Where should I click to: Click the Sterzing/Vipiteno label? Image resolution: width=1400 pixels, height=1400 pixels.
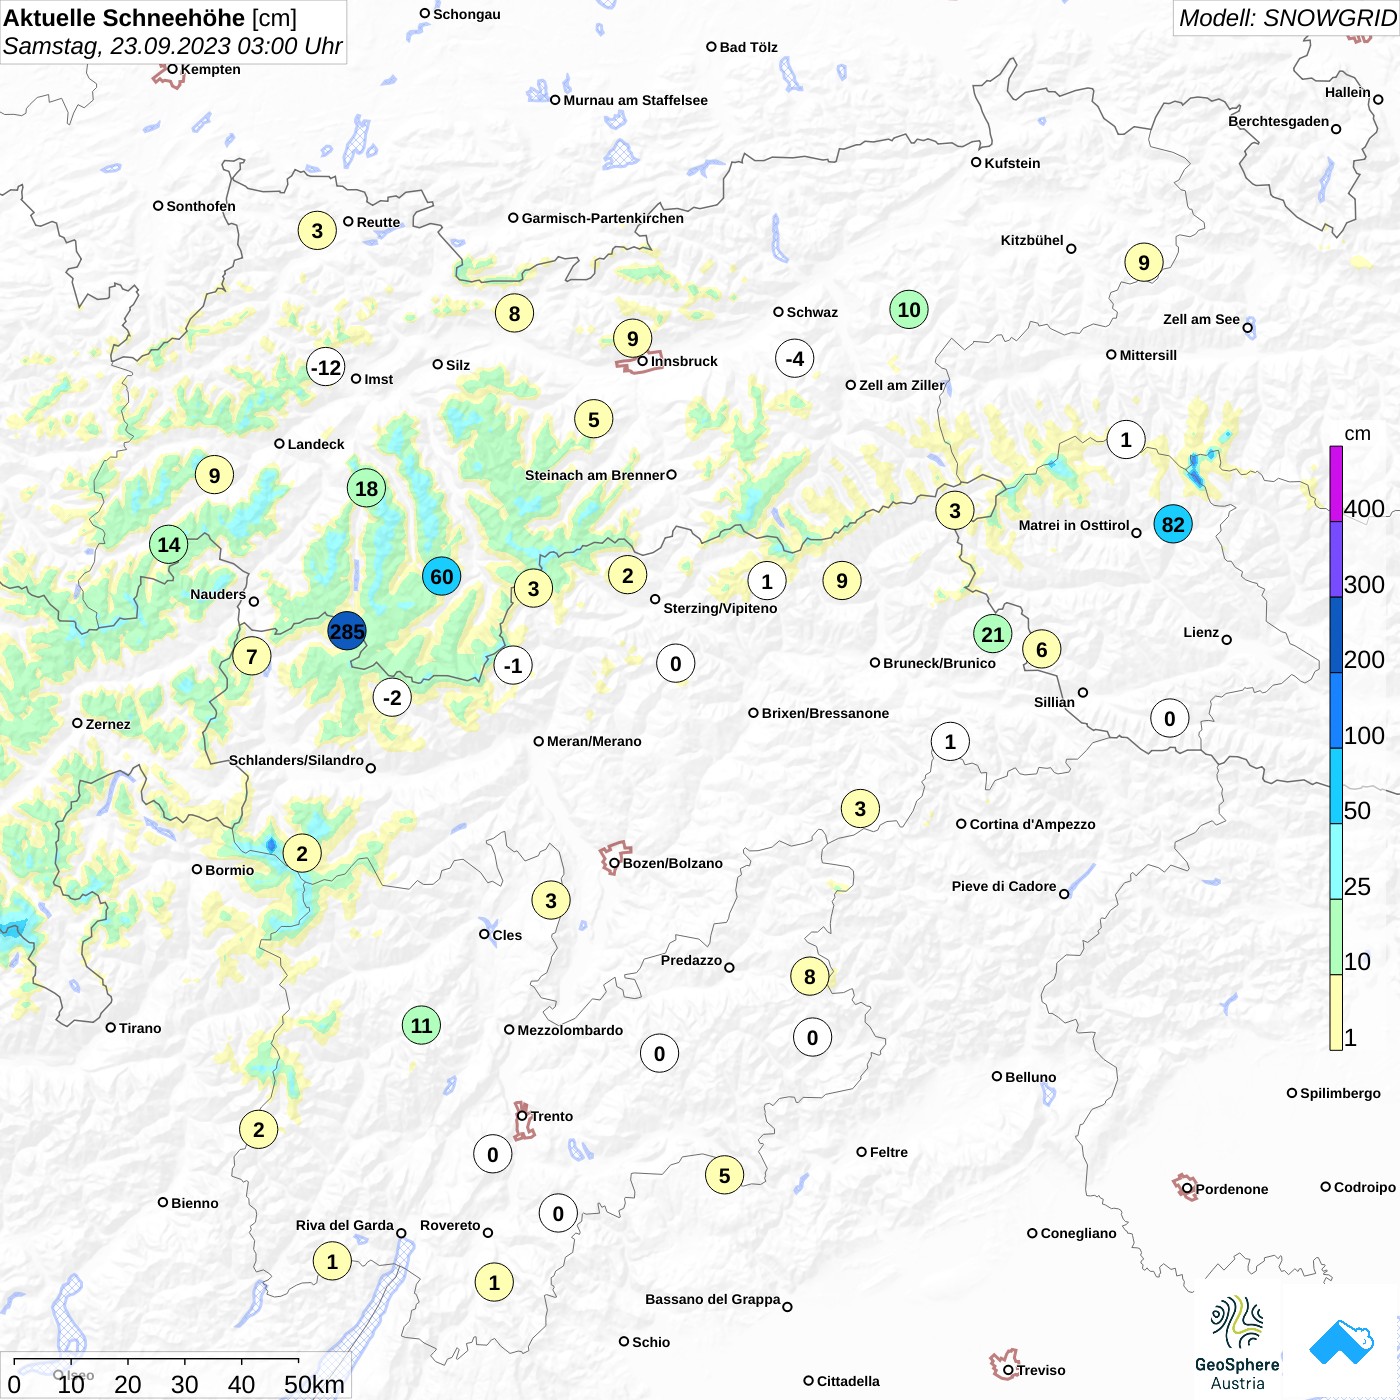click(720, 608)
